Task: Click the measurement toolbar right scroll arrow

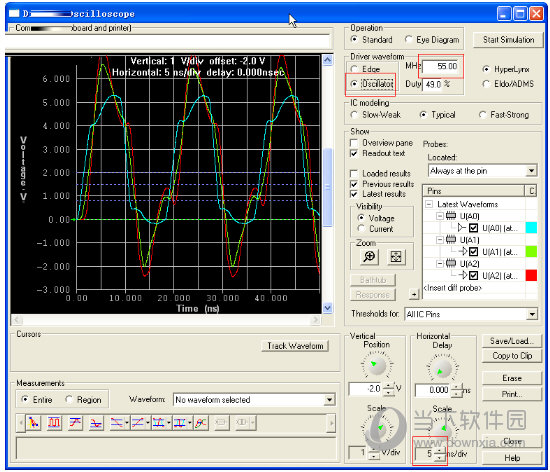Action: pos(331,423)
